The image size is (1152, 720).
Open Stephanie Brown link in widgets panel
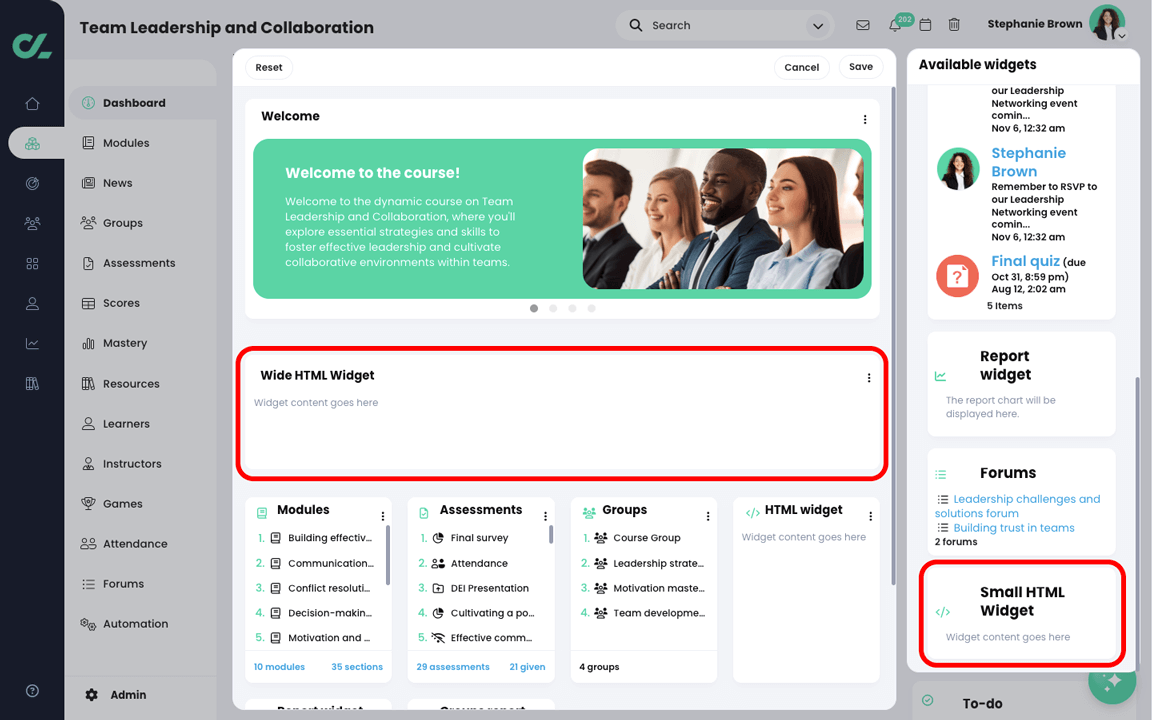pos(1028,162)
